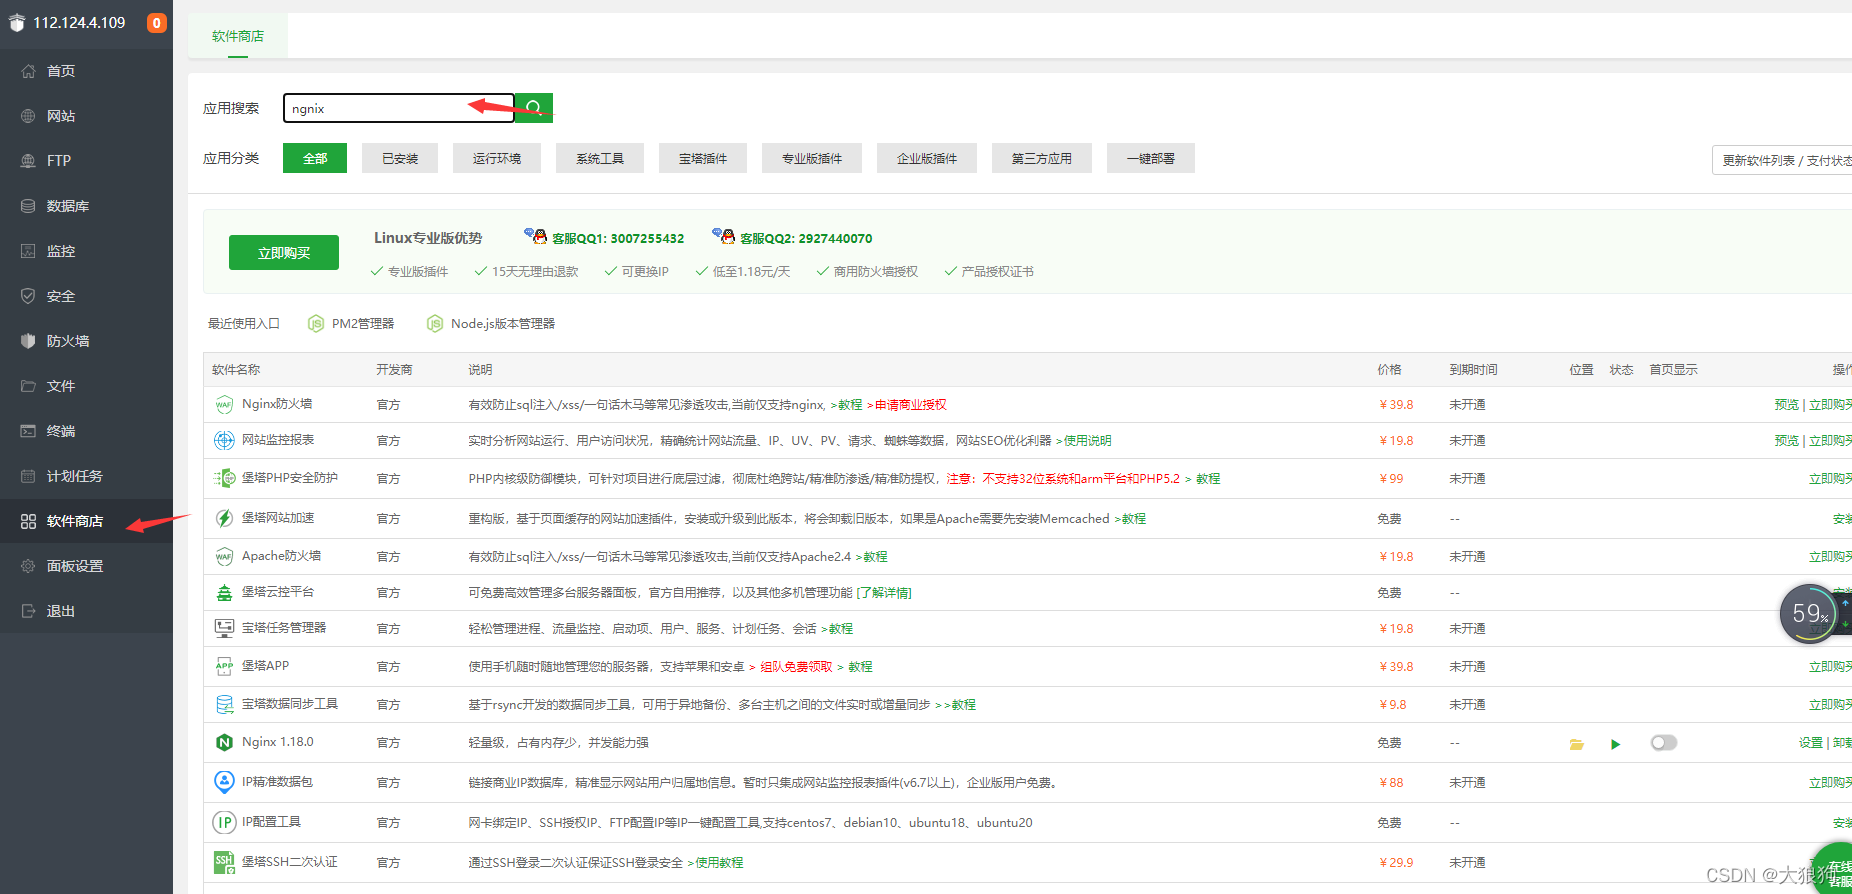Click the IP精准数据包 icon
Screen dimensions: 1852x894
click(x=224, y=782)
